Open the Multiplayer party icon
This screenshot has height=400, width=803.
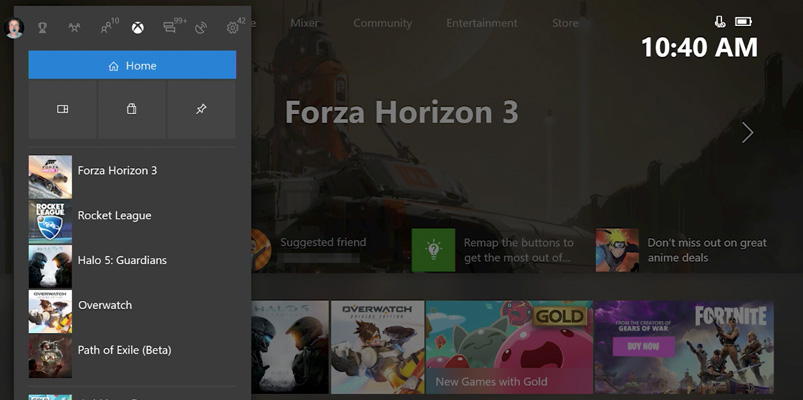tap(74, 28)
